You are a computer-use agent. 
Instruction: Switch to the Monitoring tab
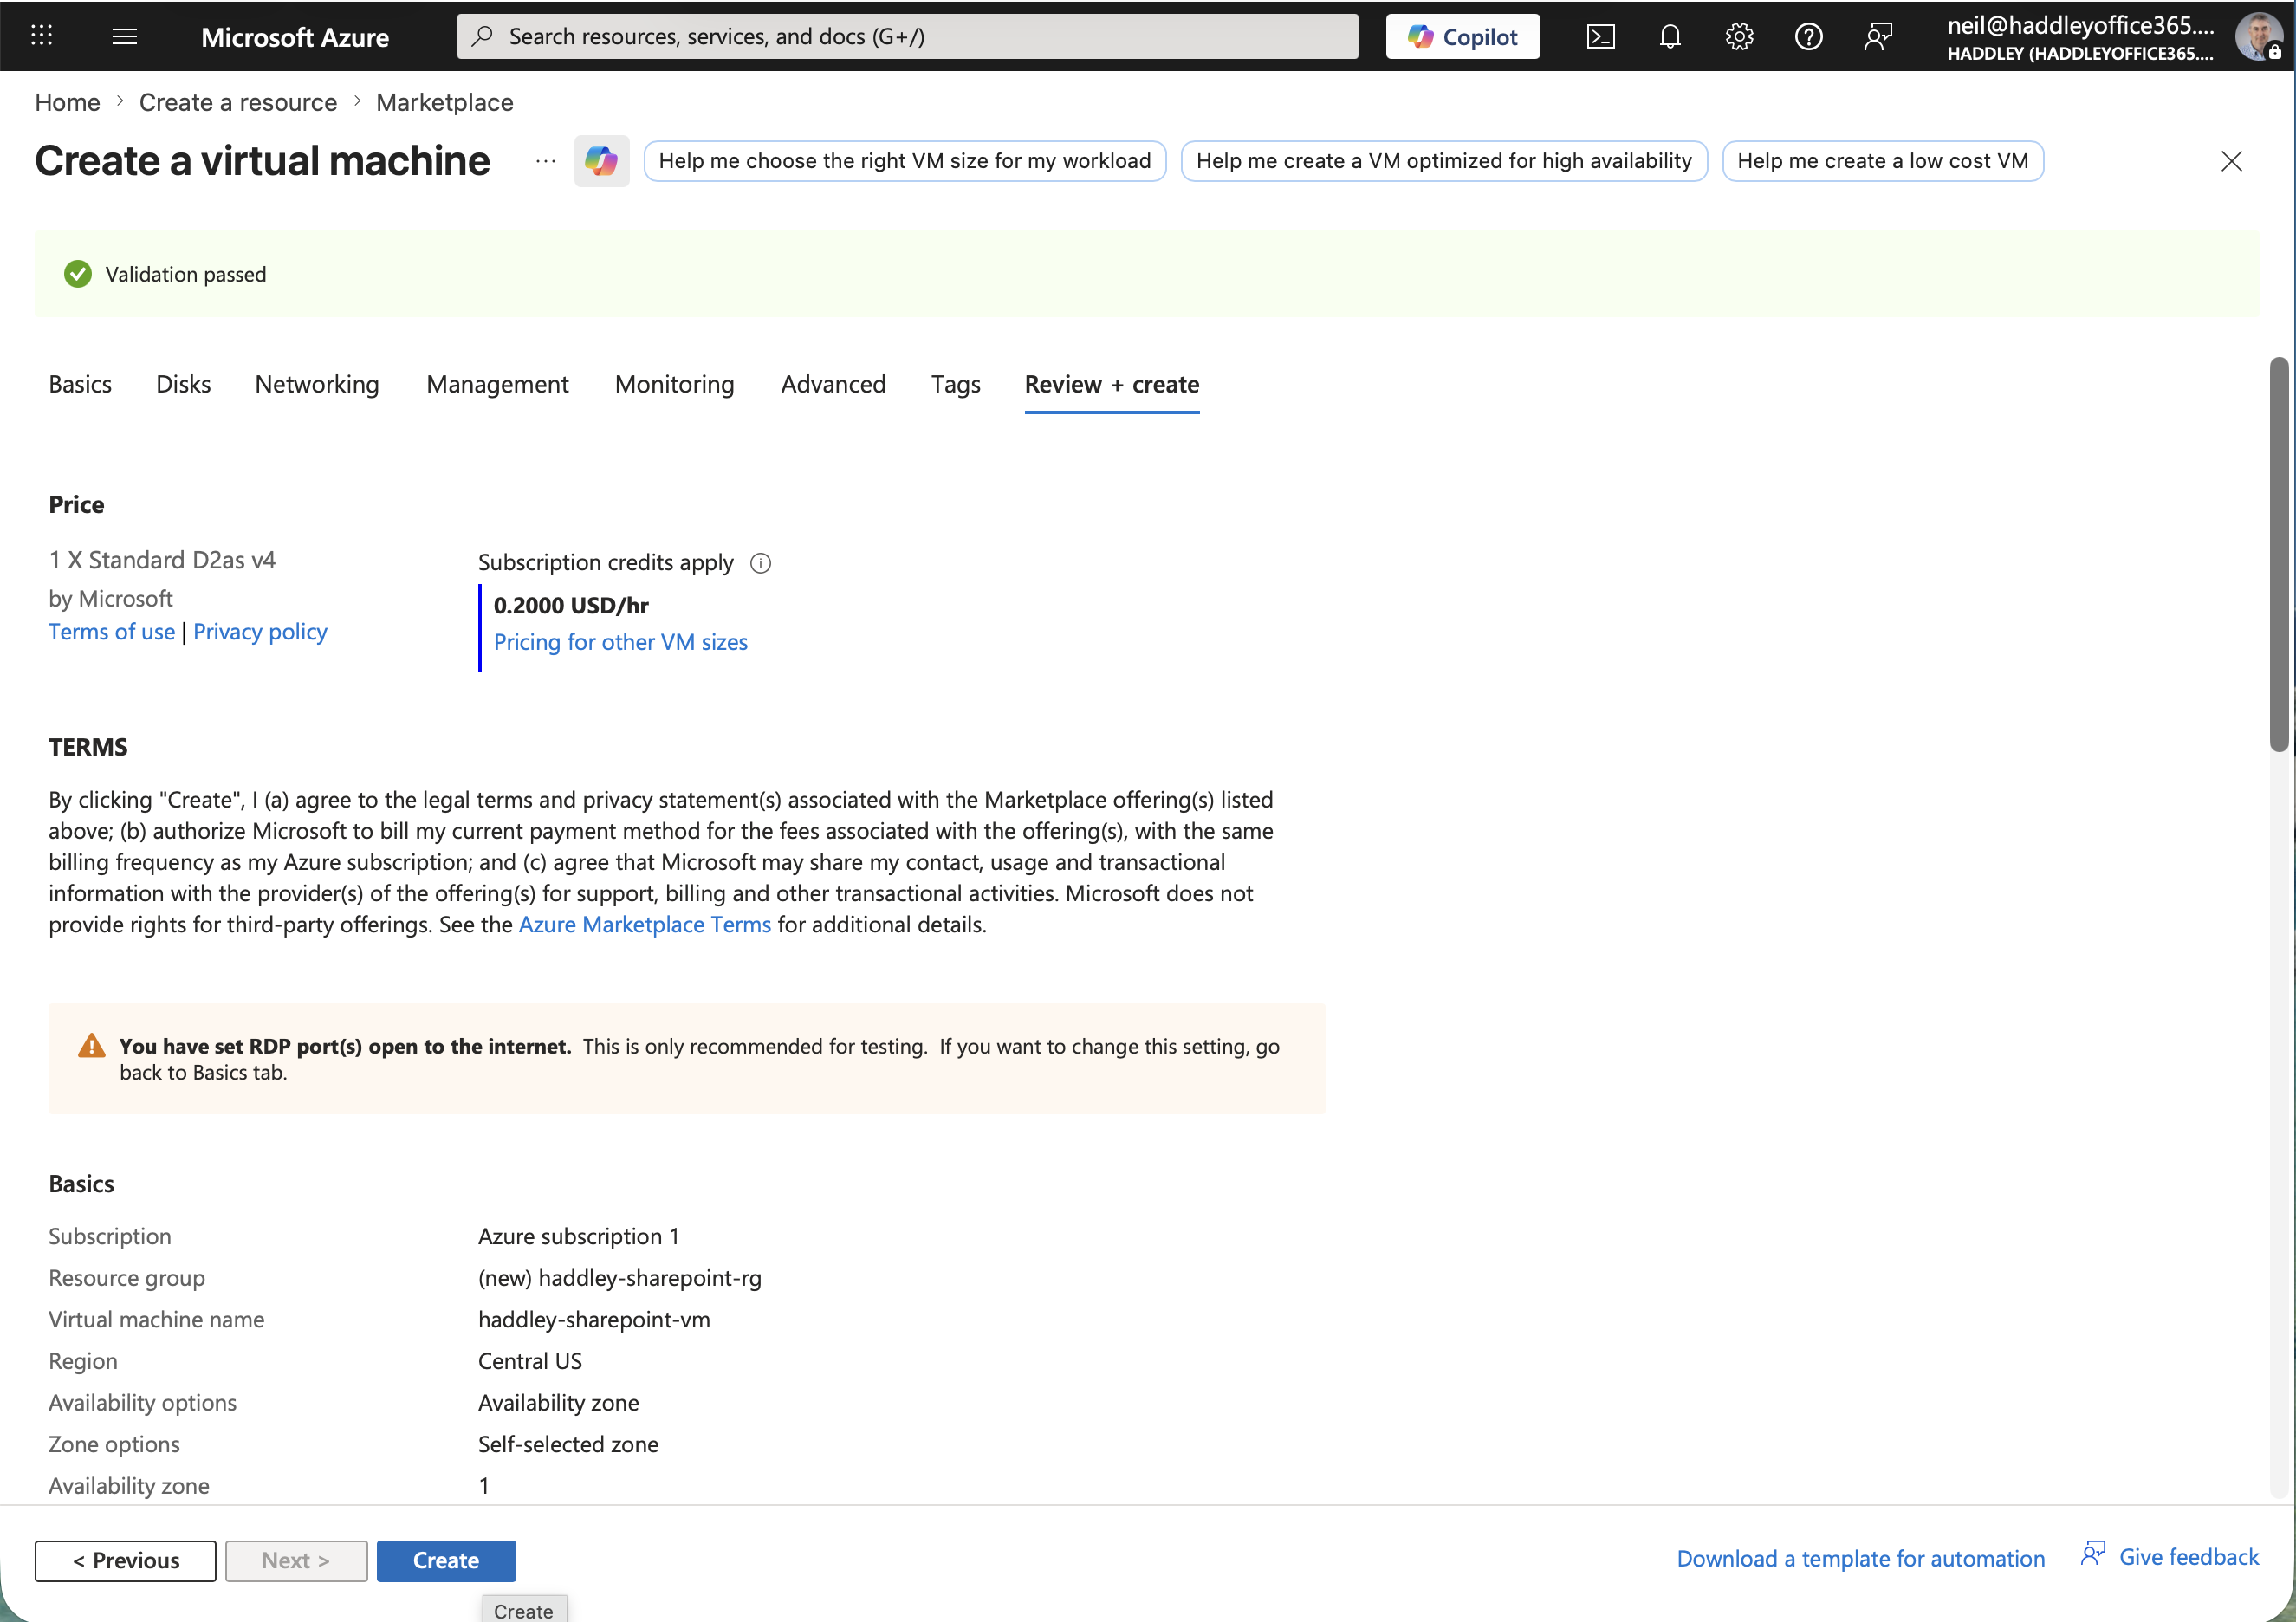click(675, 384)
